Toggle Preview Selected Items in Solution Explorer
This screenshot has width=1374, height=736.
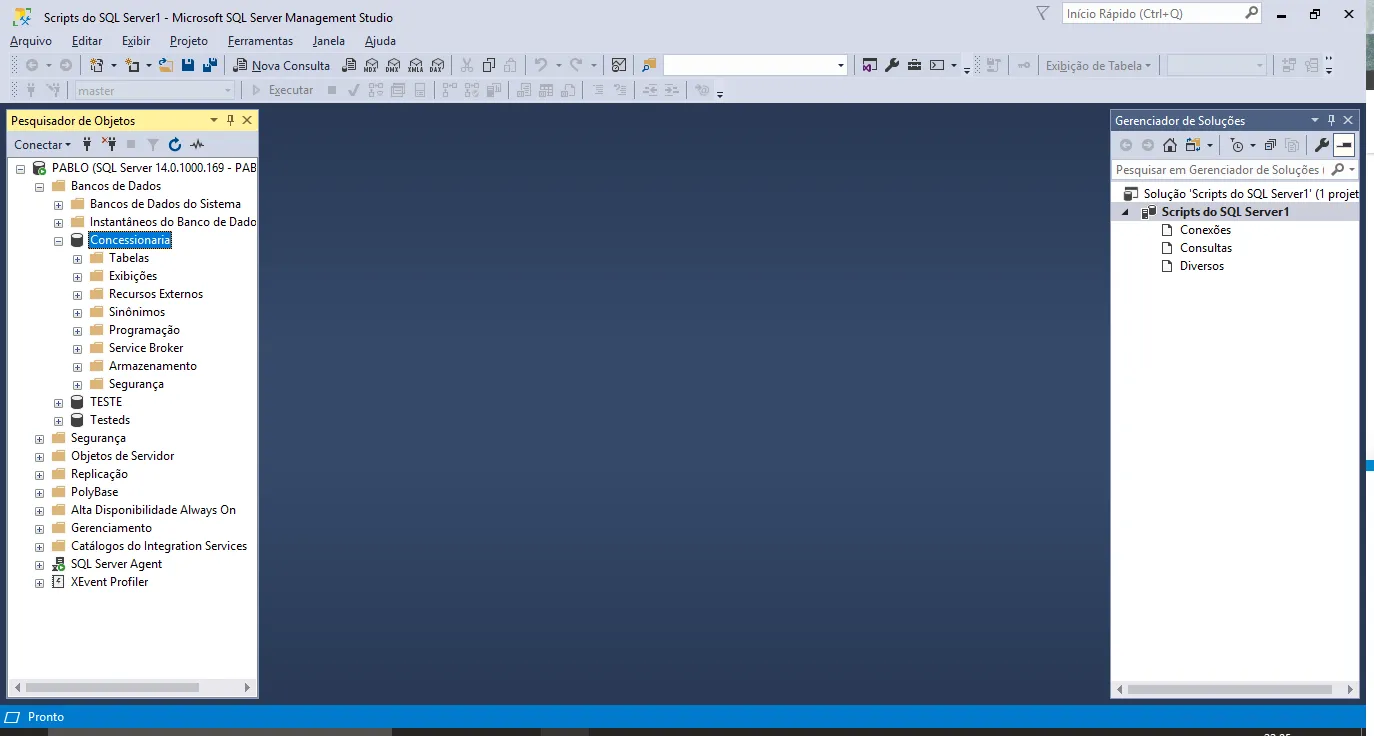coord(1343,145)
